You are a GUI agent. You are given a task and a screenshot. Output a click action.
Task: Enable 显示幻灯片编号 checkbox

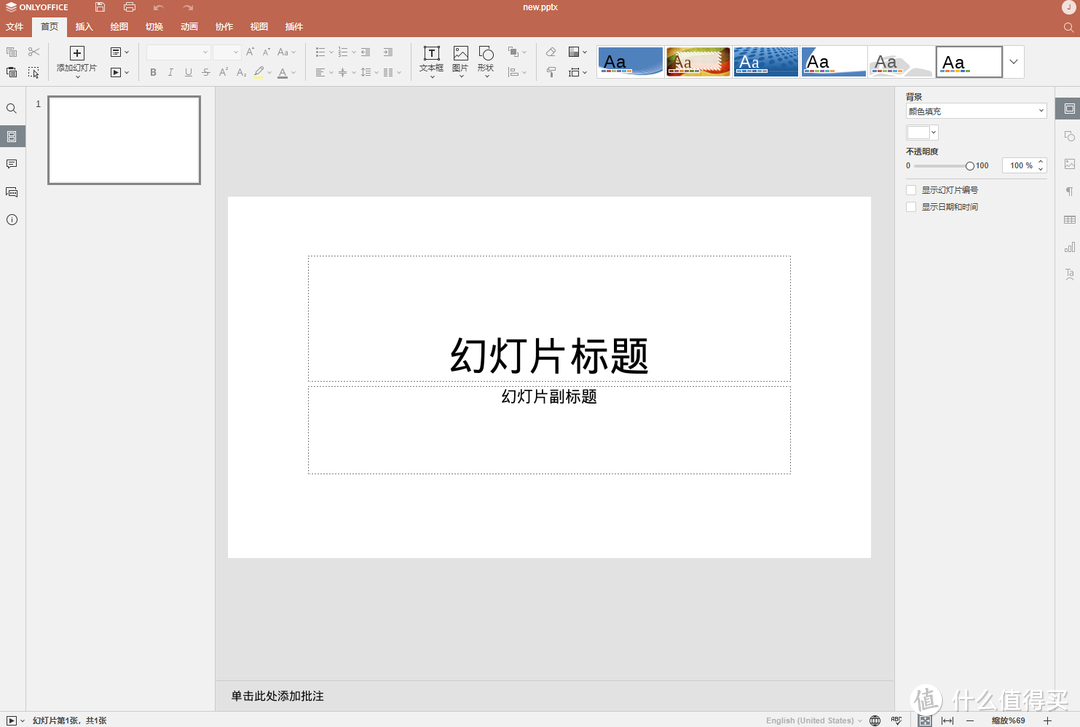click(x=911, y=189)
